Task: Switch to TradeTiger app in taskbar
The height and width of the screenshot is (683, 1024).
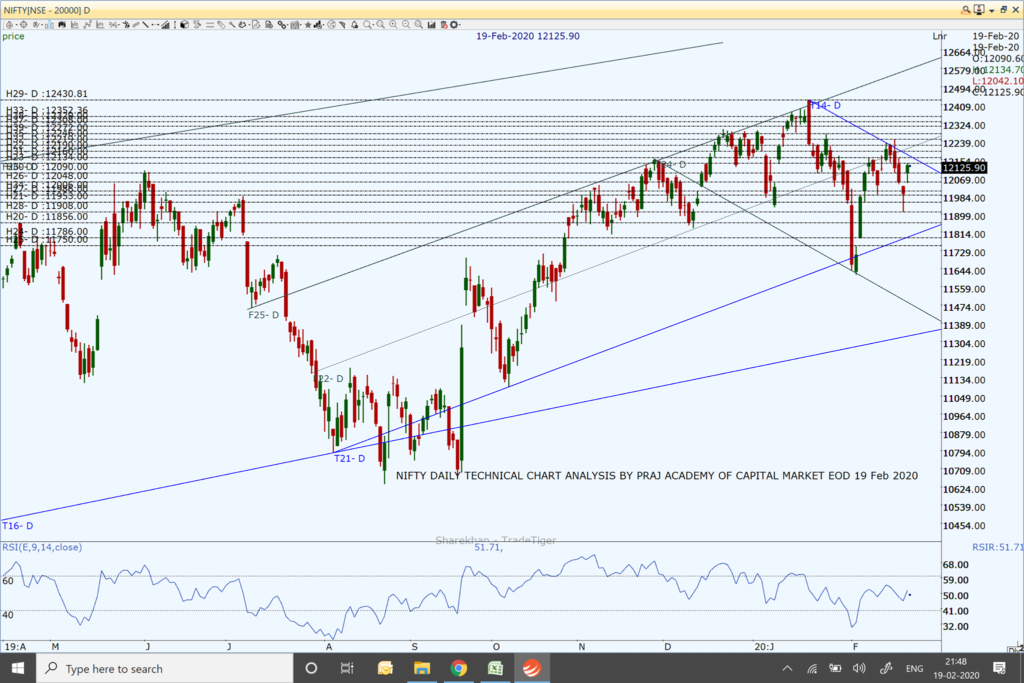Action: tap(532, 668)
